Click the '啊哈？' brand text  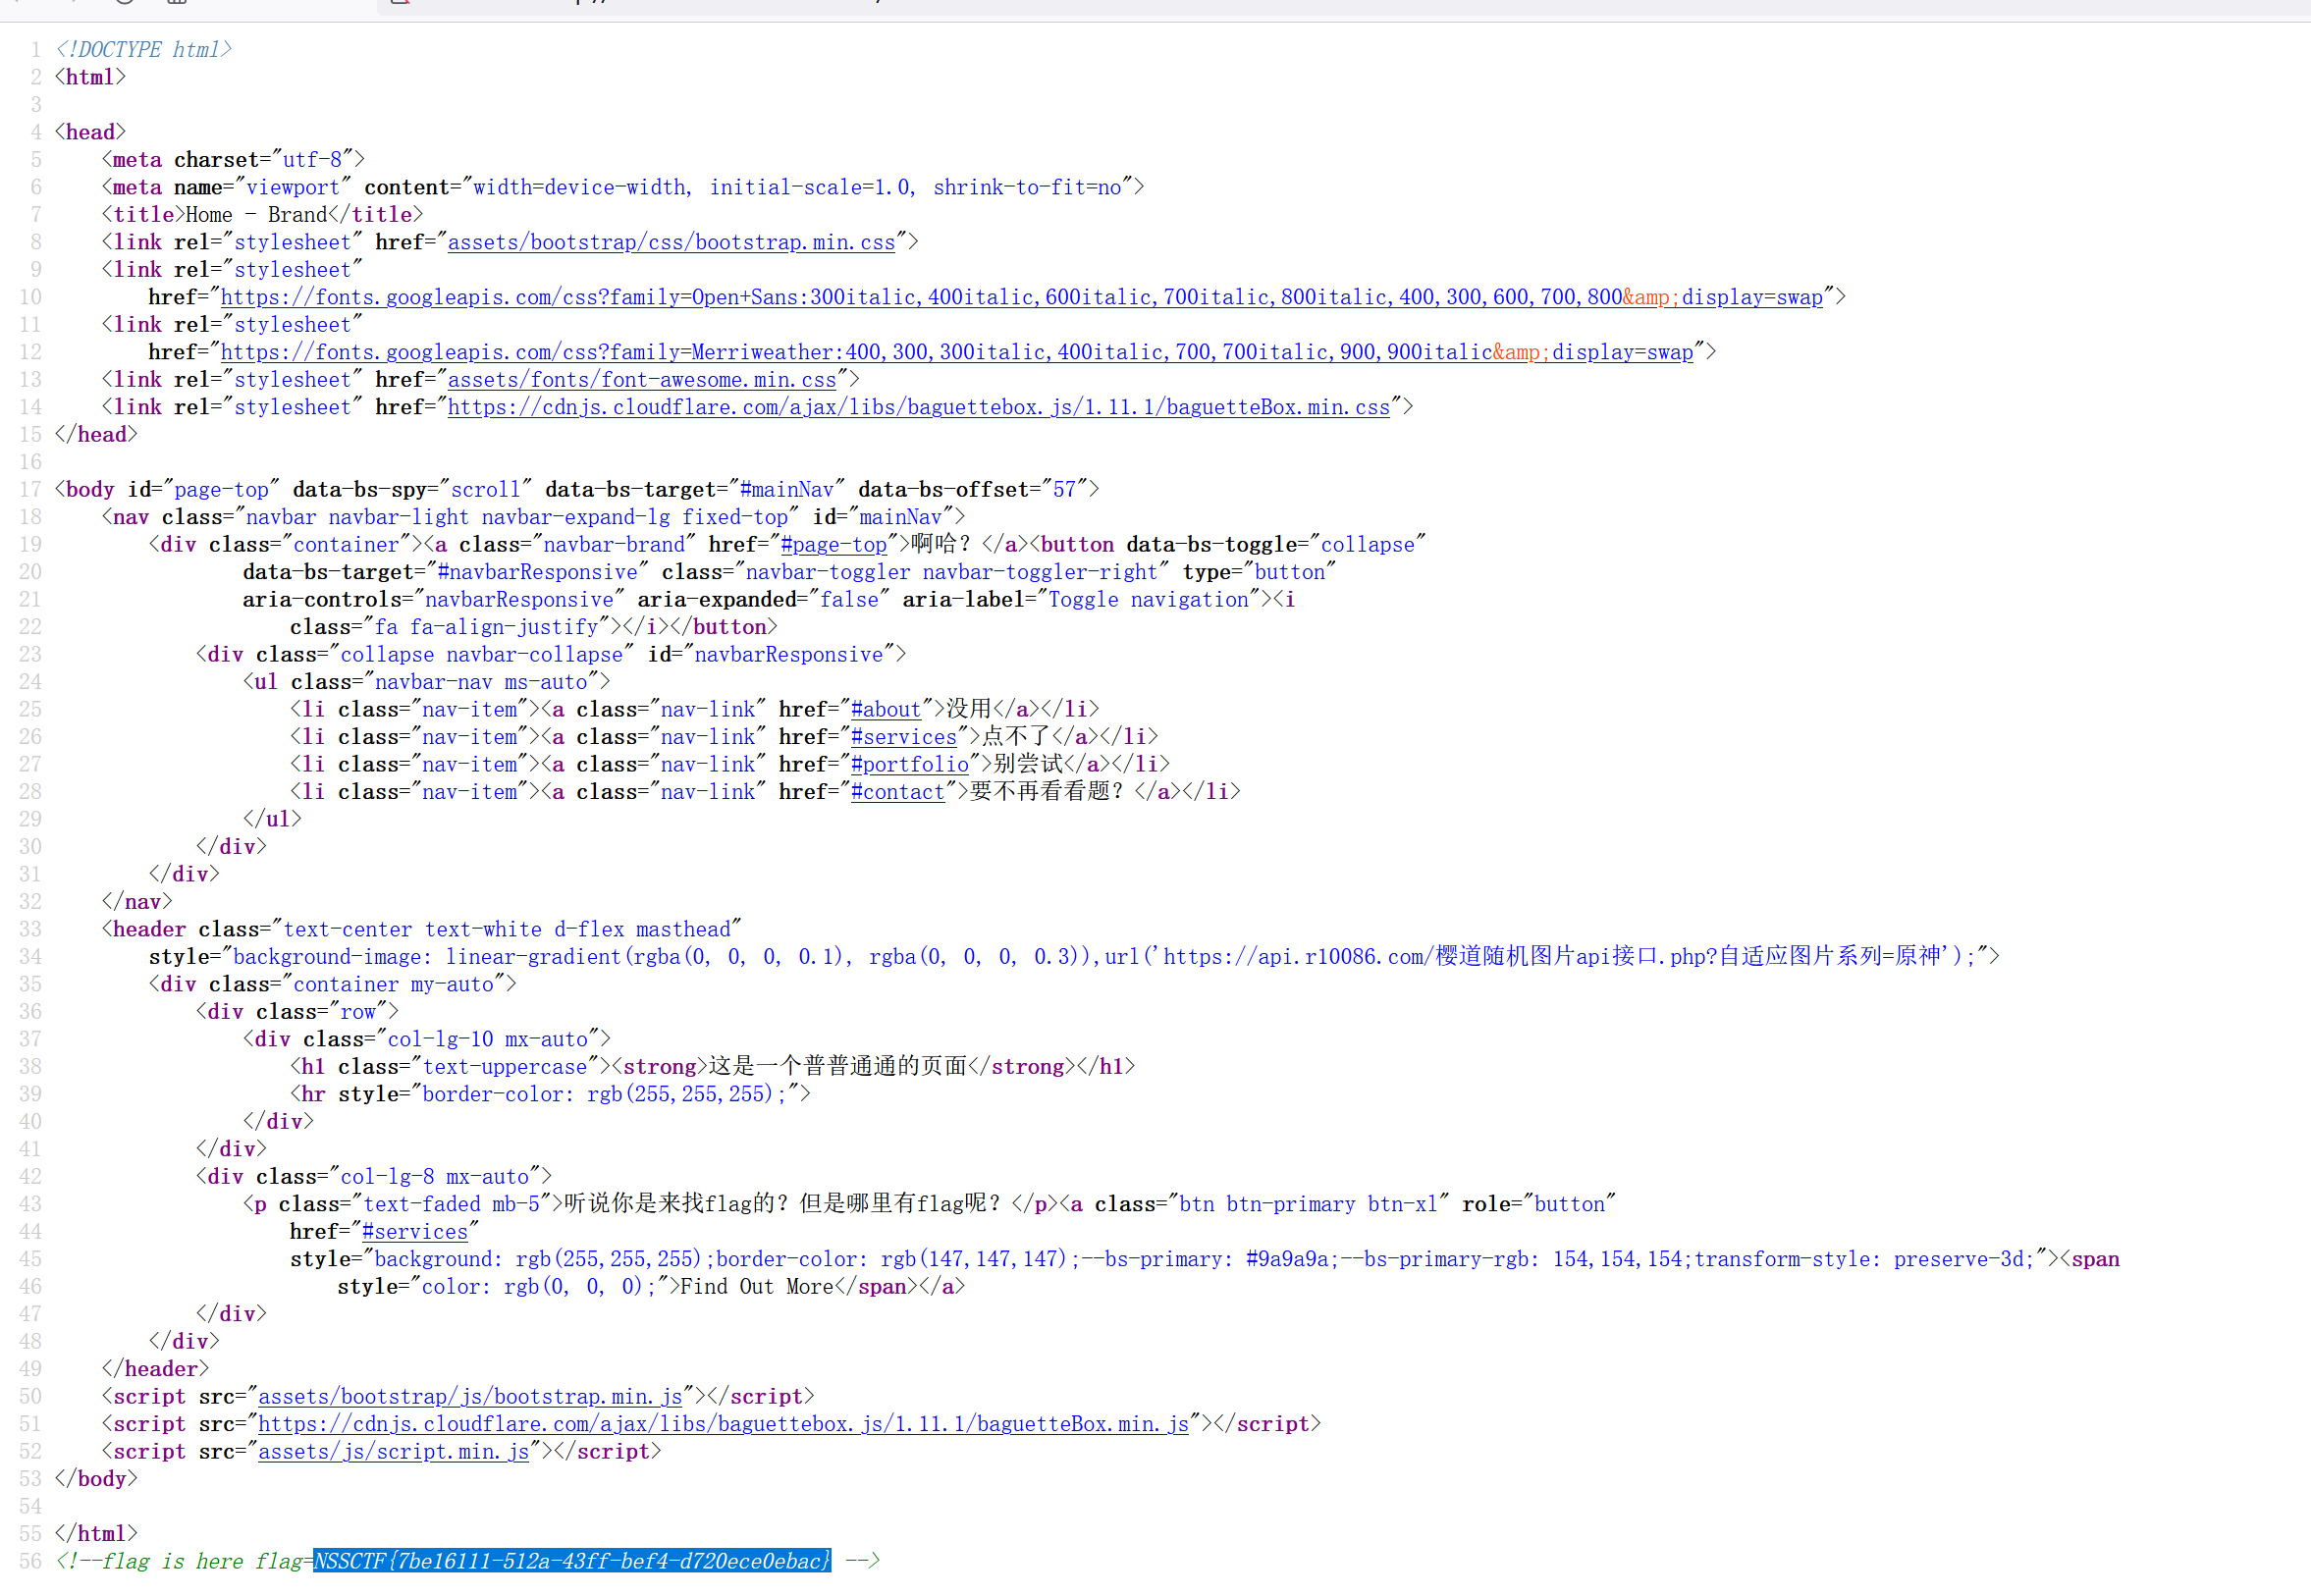click(x=941, y=545)
